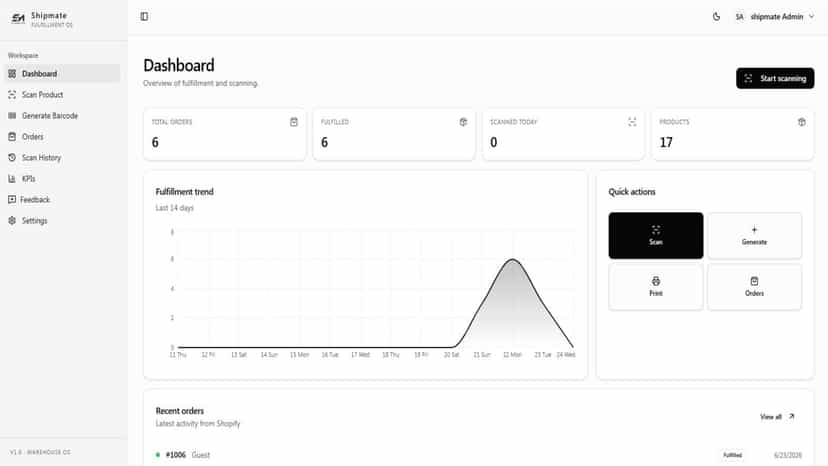The image size is (828, 466).
Task: Open KPIs in the sidebar
Action: pyautogui.click(x=62, y=179)
